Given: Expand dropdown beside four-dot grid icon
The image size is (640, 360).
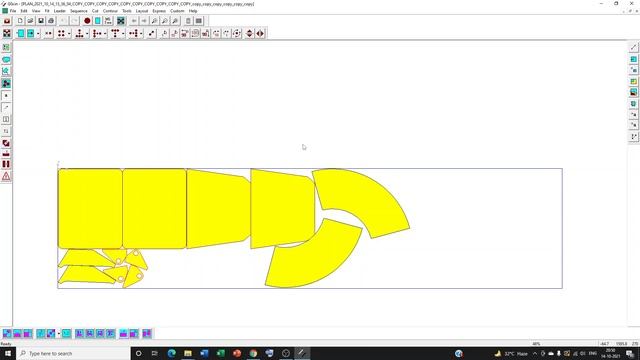Looking at the screenshot, I should tap(69, 33).
